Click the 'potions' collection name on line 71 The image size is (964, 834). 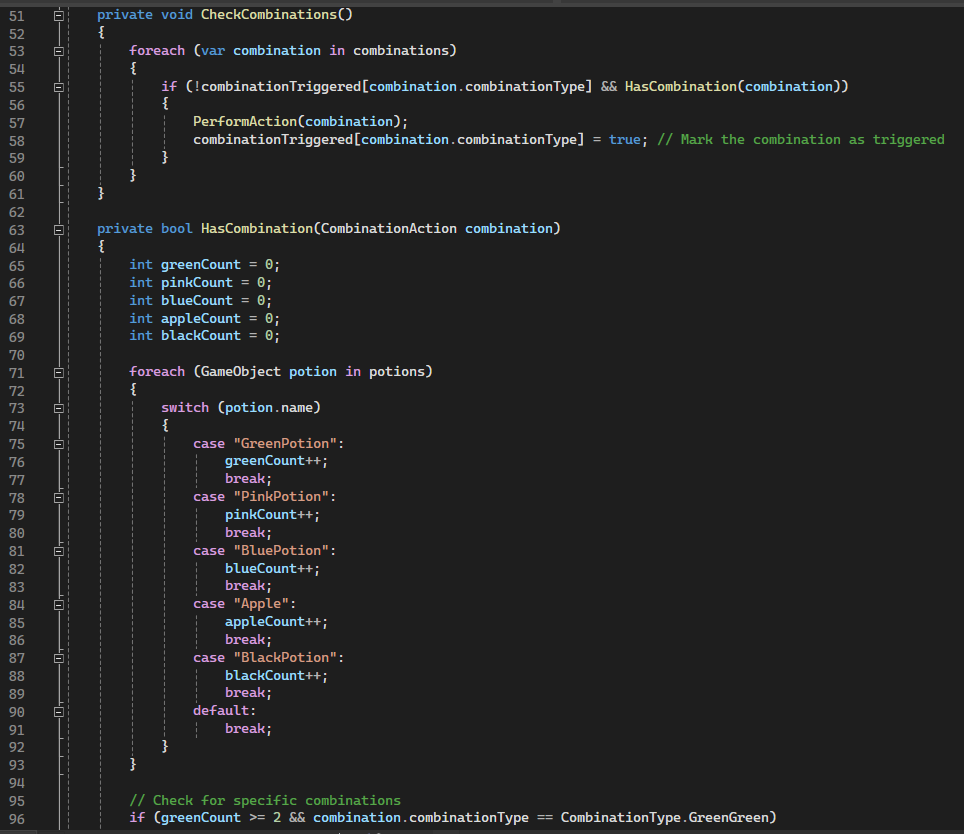point(397,372)
